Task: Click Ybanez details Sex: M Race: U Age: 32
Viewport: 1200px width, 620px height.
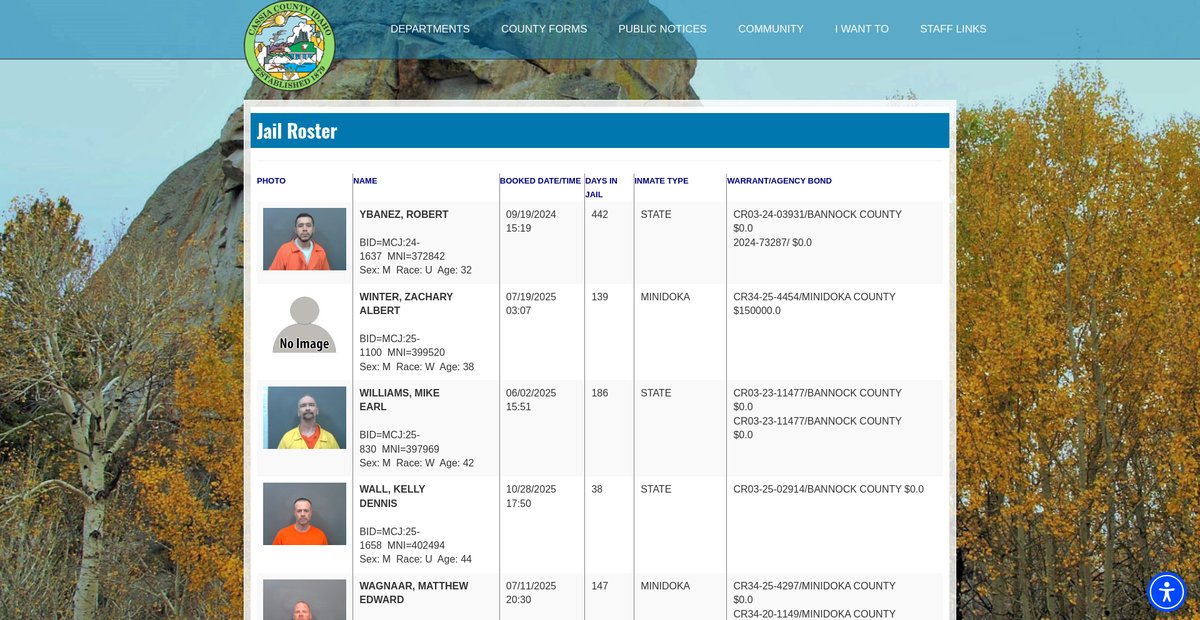Action: (416, 271)
